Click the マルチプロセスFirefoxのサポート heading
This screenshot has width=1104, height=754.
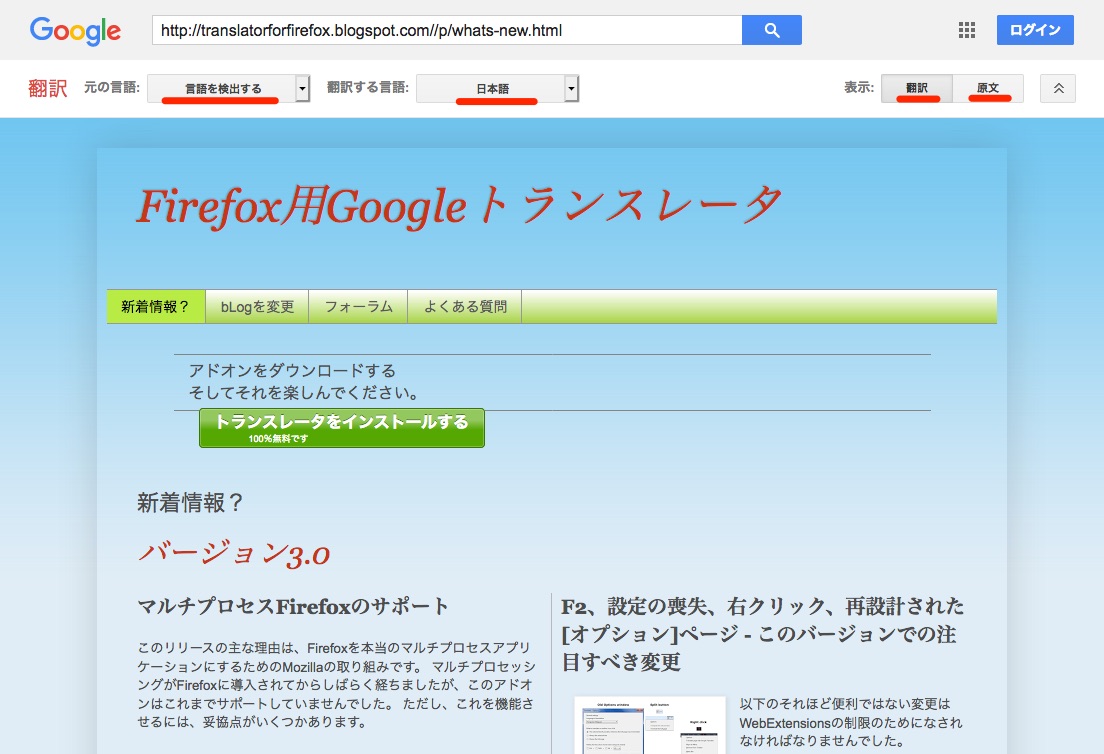[293, 606]
